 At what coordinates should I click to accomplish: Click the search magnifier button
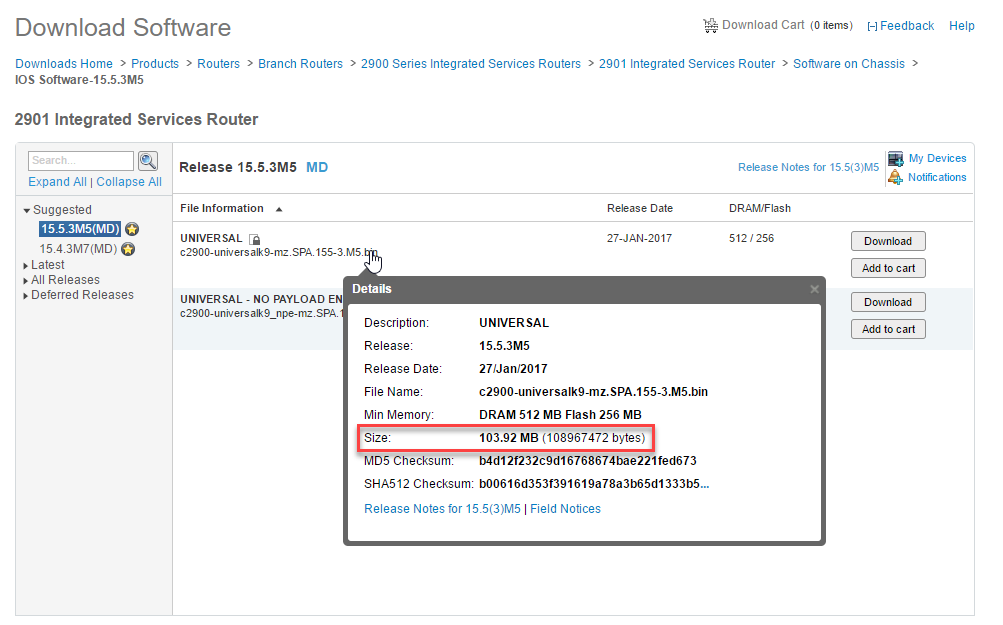[148, 161]
